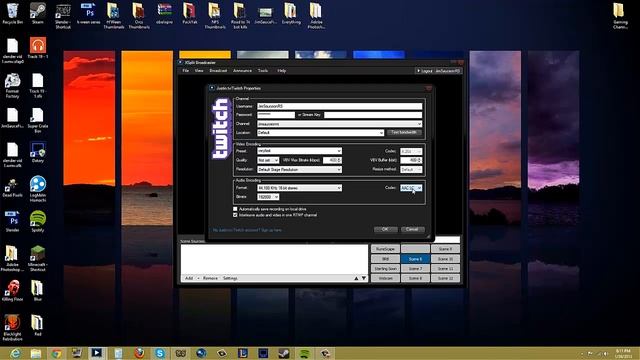640x360 pixels.
Task: Open the Quality dropdown
Action: [x=268, y=160]
